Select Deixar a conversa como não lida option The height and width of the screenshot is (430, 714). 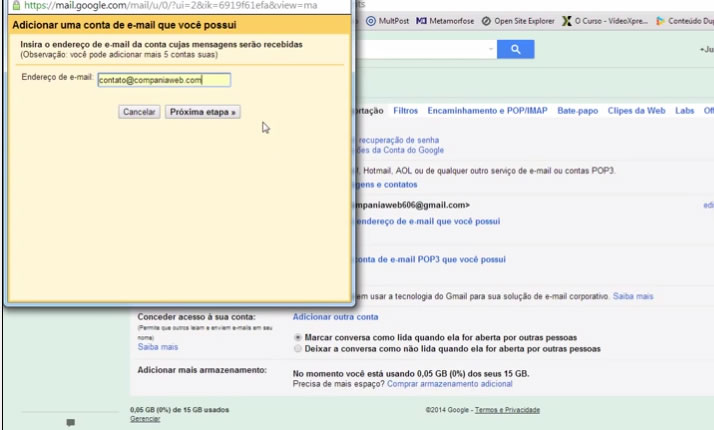click(x=298, y=348)
